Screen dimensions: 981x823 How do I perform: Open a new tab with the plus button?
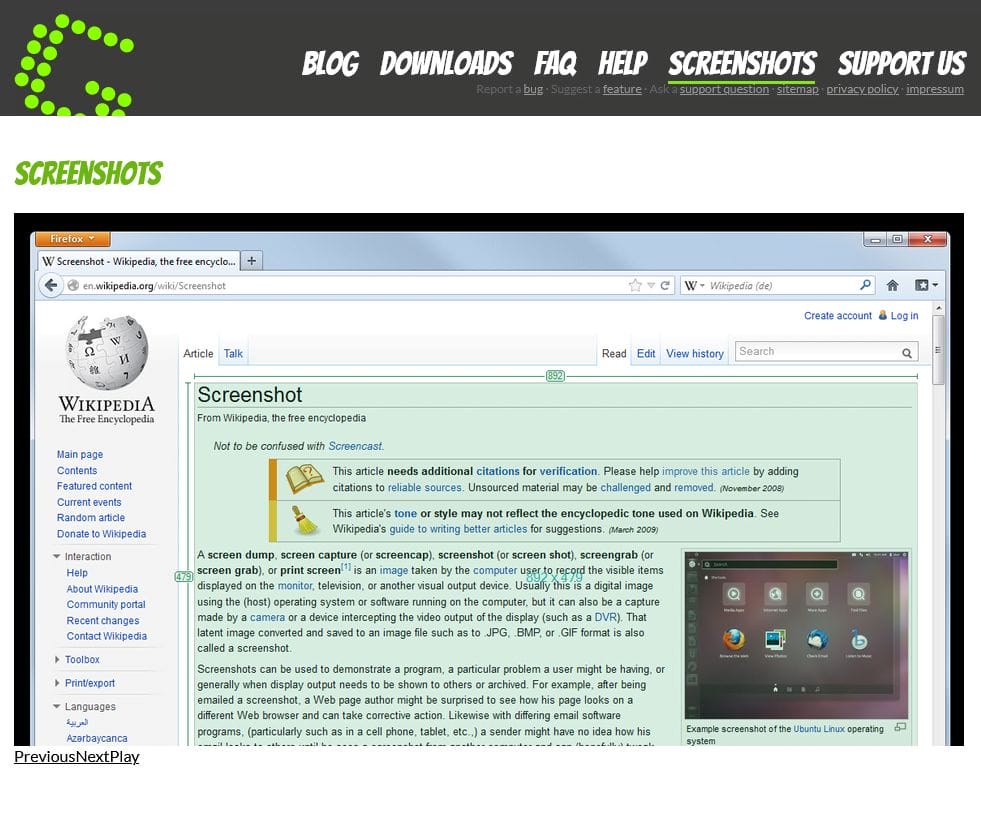[252, 261]
